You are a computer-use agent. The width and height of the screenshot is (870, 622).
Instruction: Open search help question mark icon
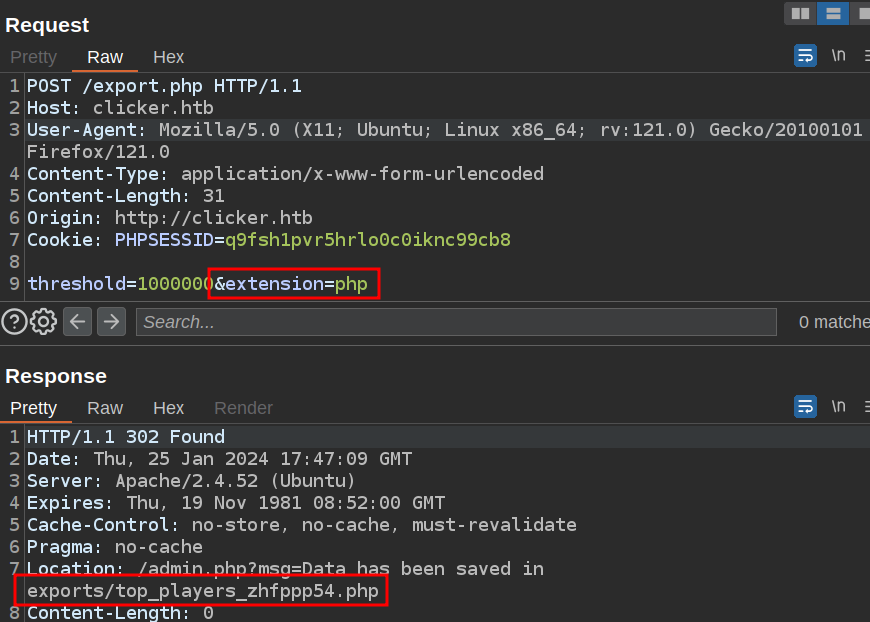coord(14,321)
